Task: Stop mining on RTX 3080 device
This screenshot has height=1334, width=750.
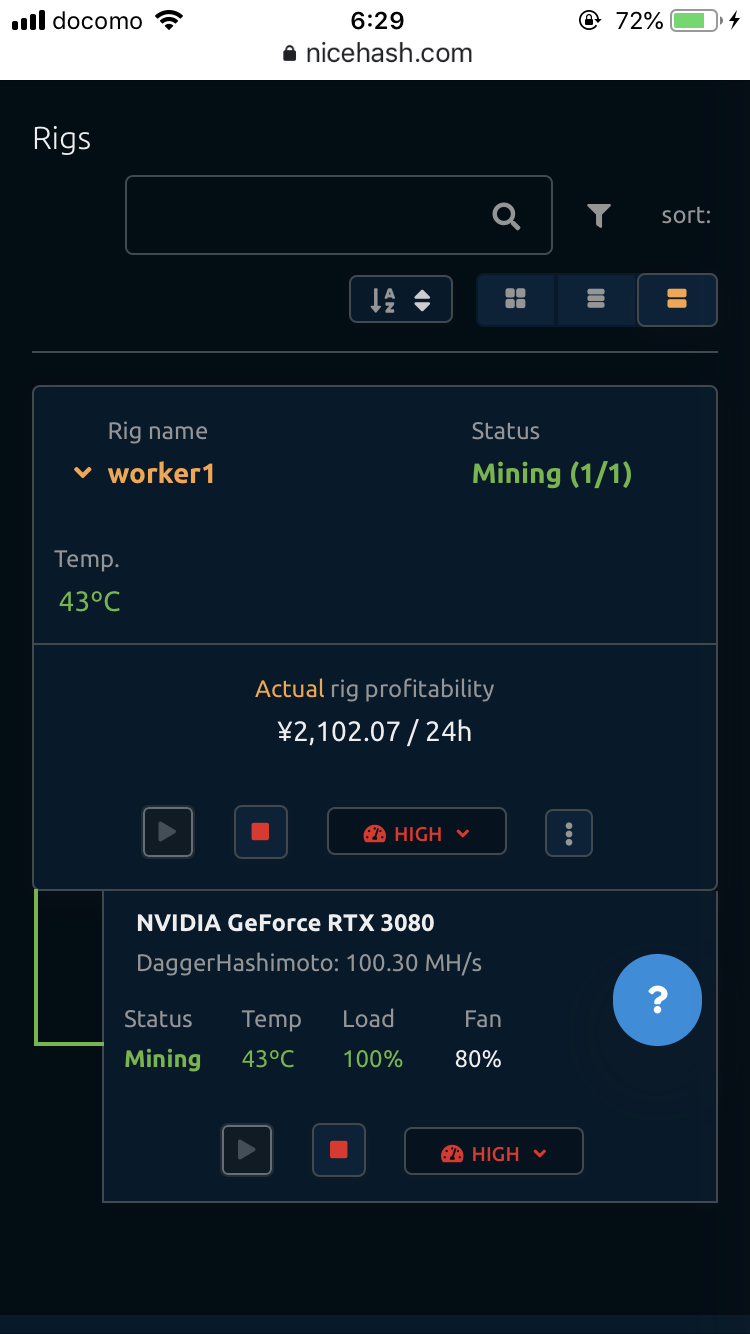Action: (339, 1150)
